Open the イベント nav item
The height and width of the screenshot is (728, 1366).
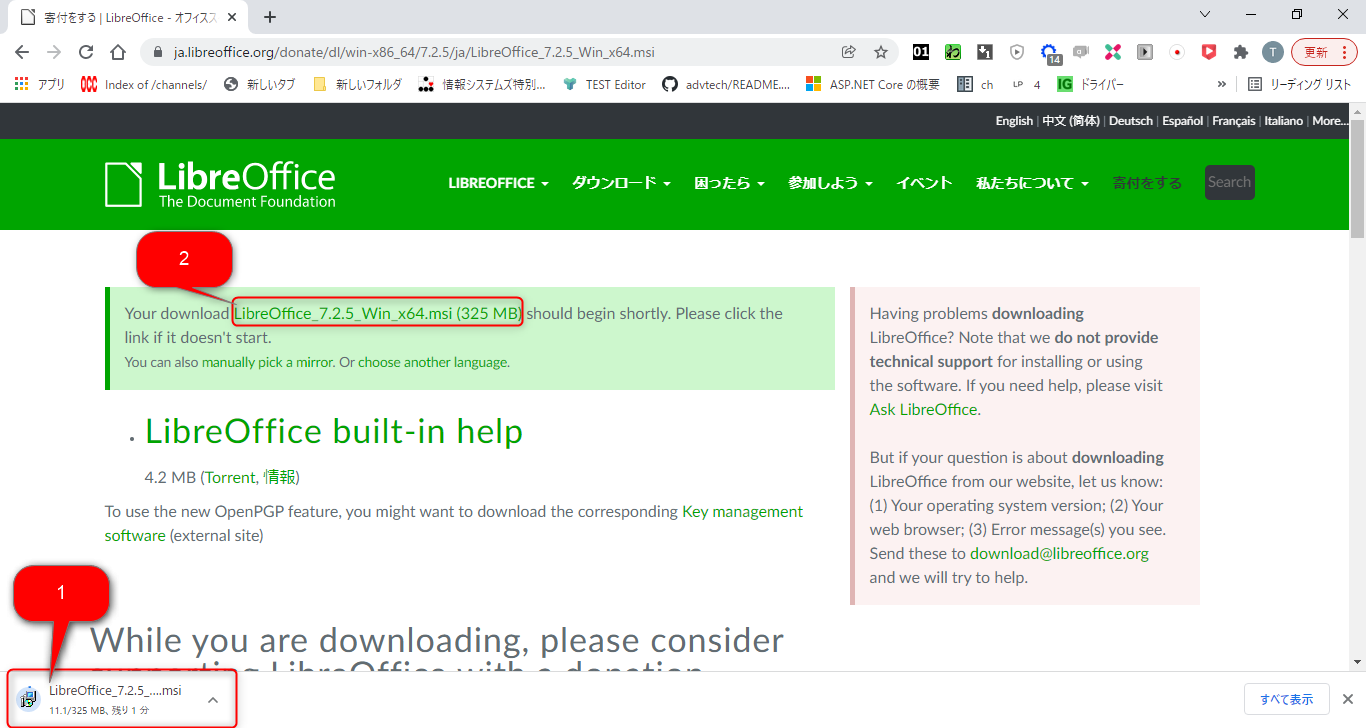(924, 183)
